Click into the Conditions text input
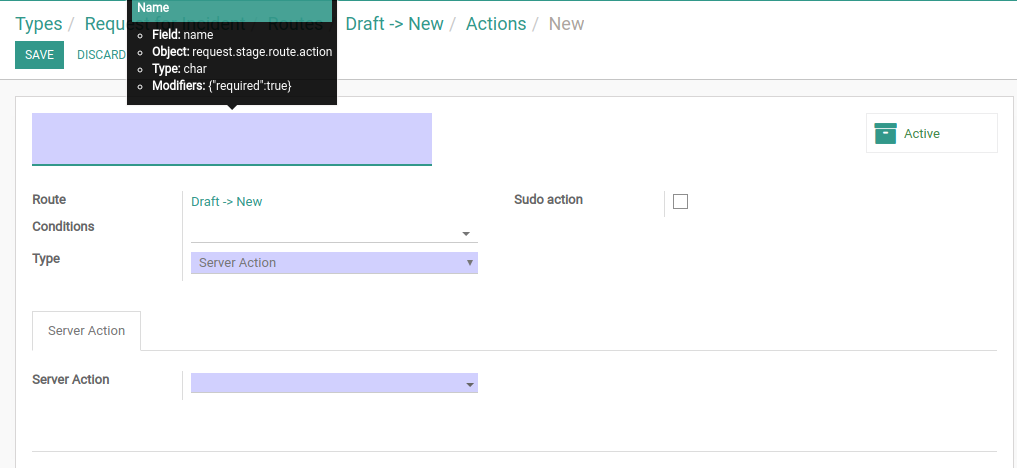Screen dimensions: 1017x468 (x=324, y=234)
